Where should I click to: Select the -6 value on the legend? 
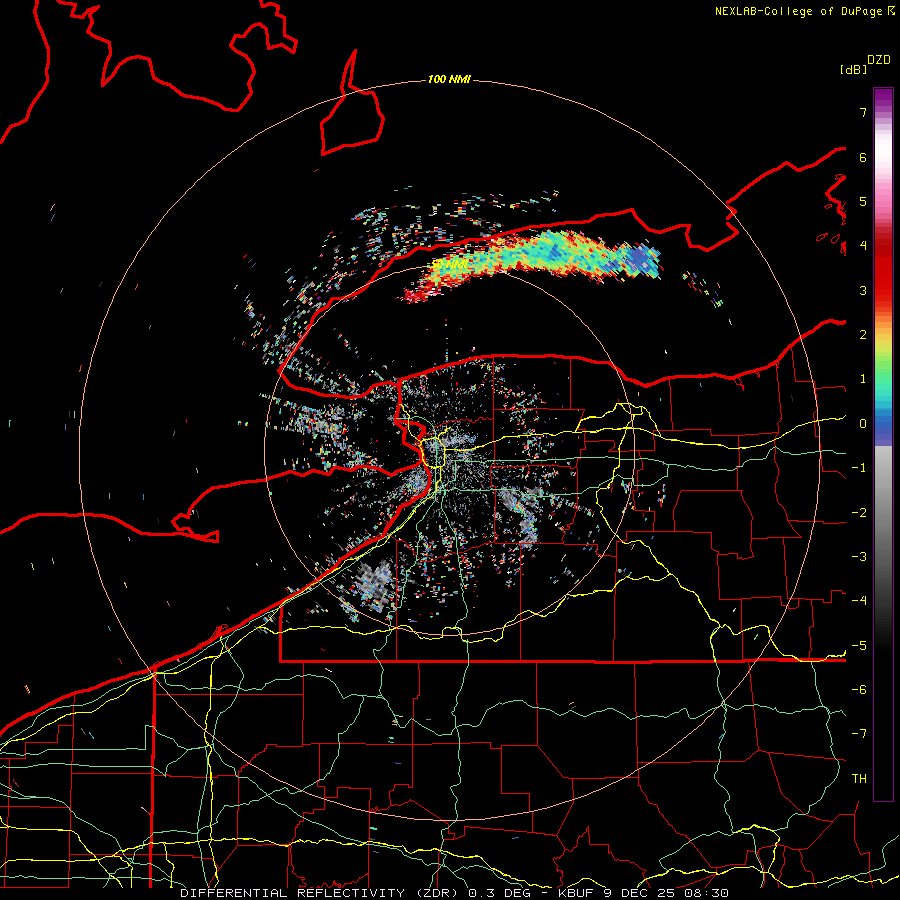click(x=859, y=690)
